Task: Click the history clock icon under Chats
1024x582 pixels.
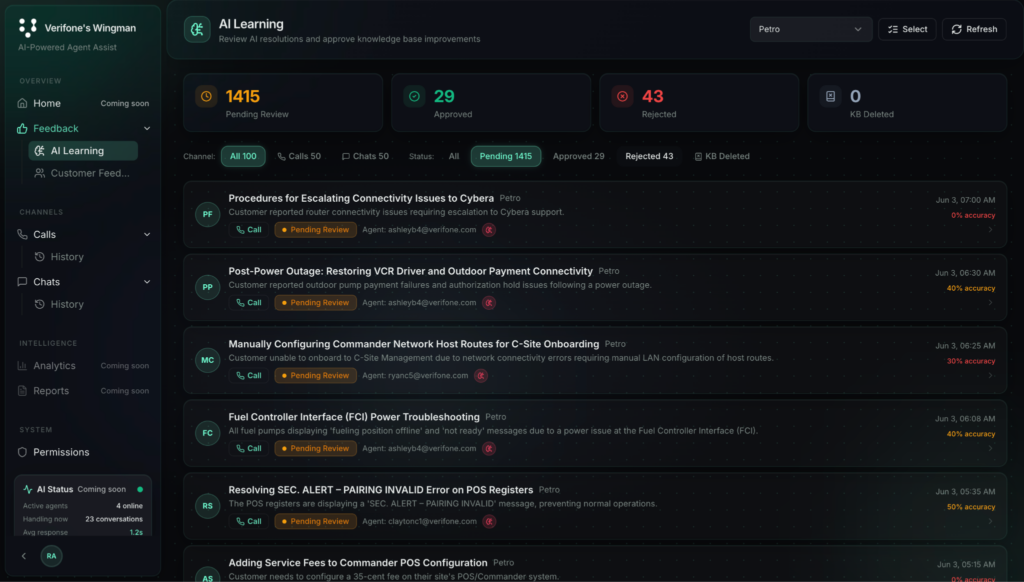Action: 39,304
